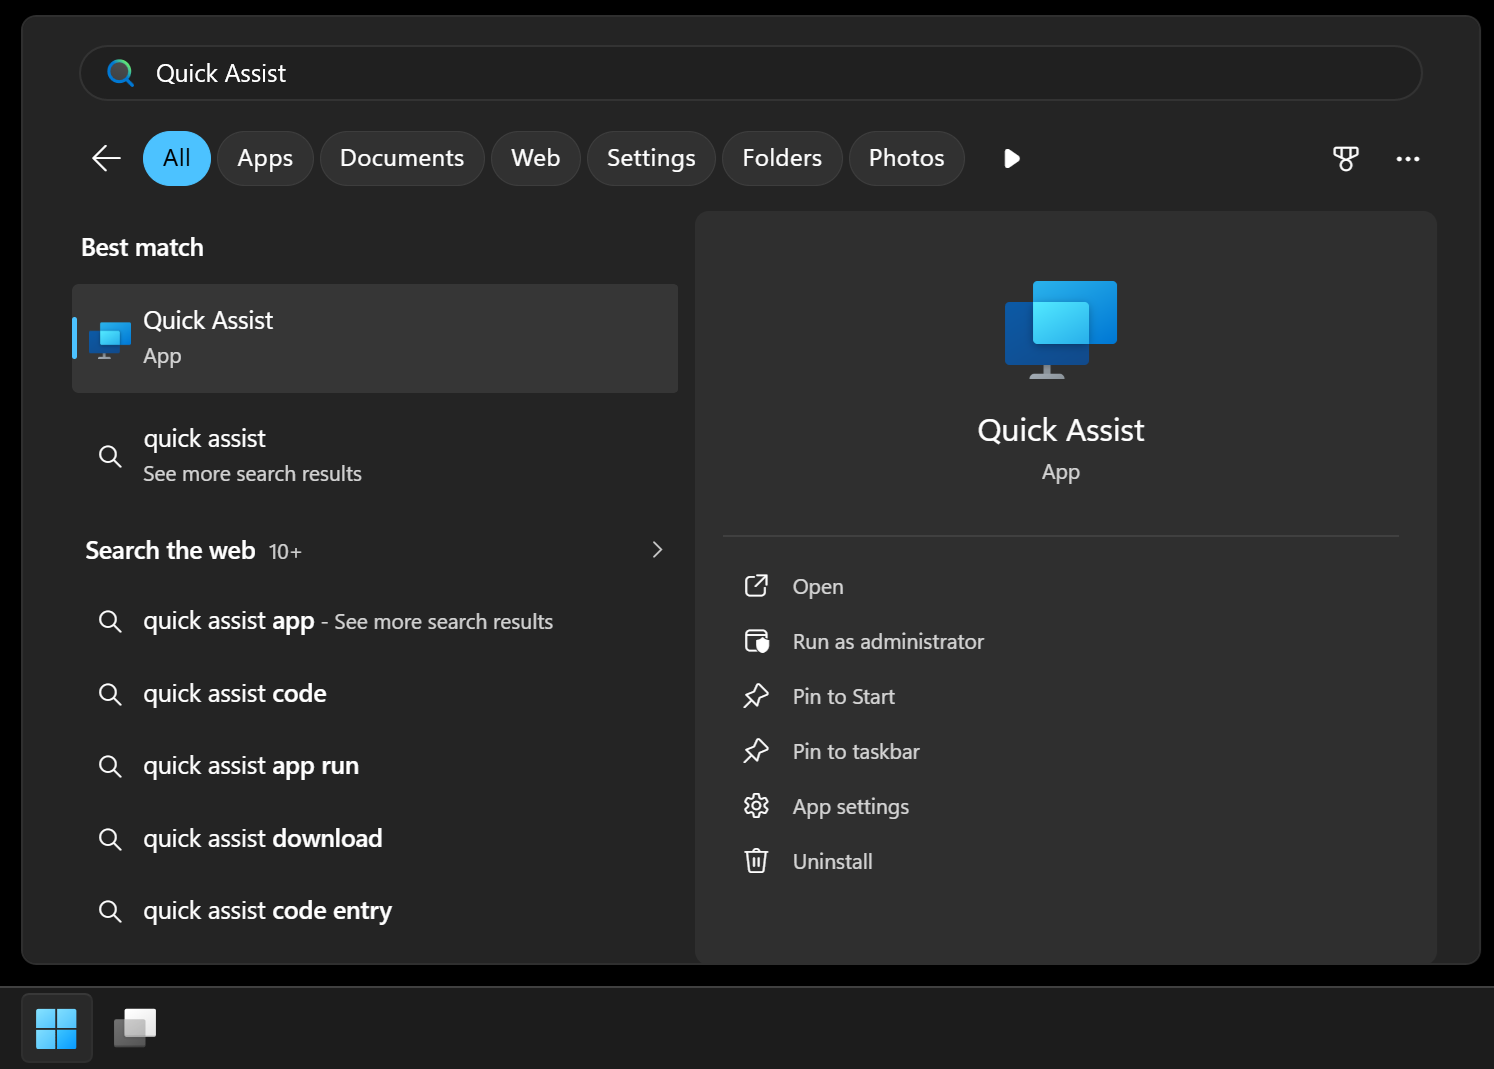Switch to the Documents filter tab

pyautogui.click(x=402, y=158)
